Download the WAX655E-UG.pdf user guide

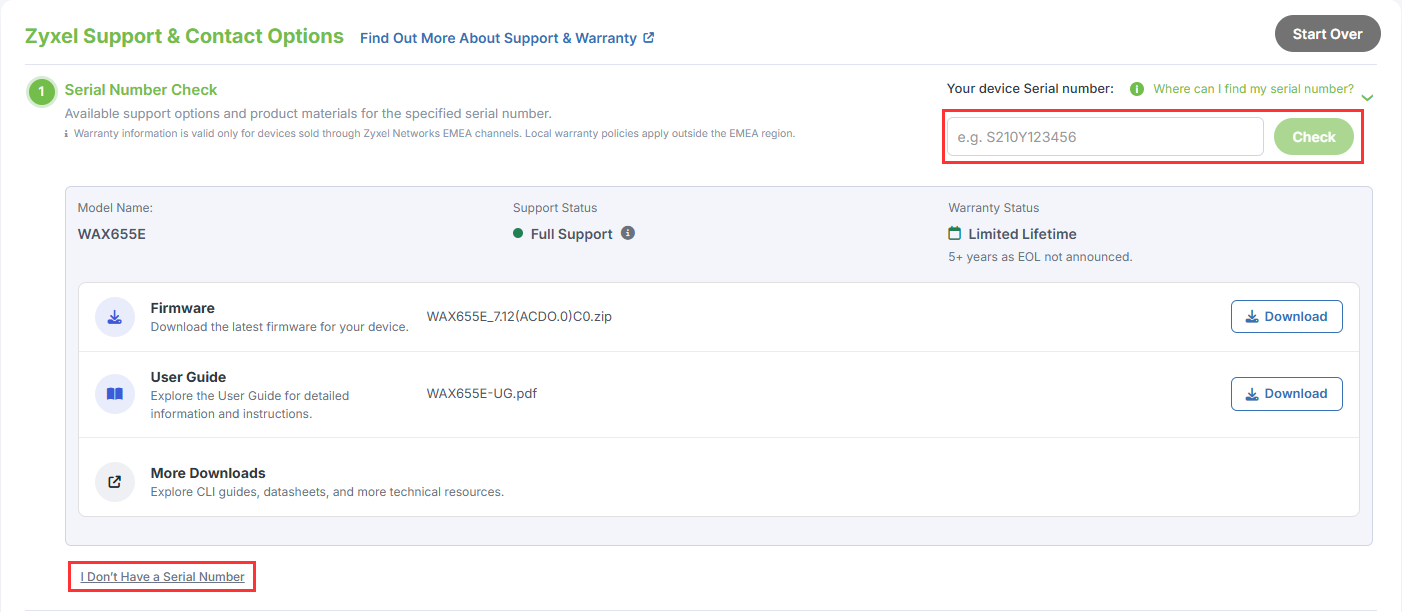point(1286,393)
